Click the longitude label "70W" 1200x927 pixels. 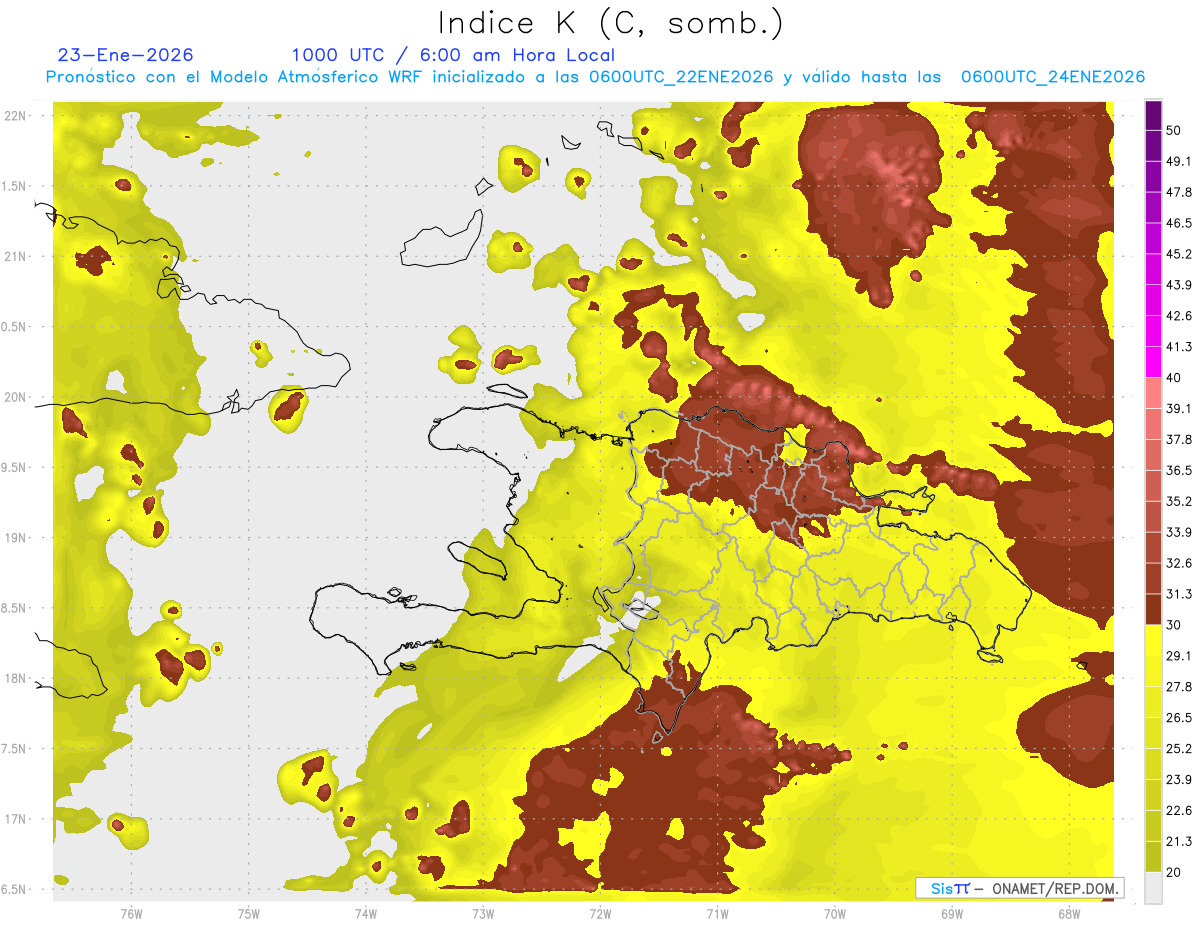(835, 913)
